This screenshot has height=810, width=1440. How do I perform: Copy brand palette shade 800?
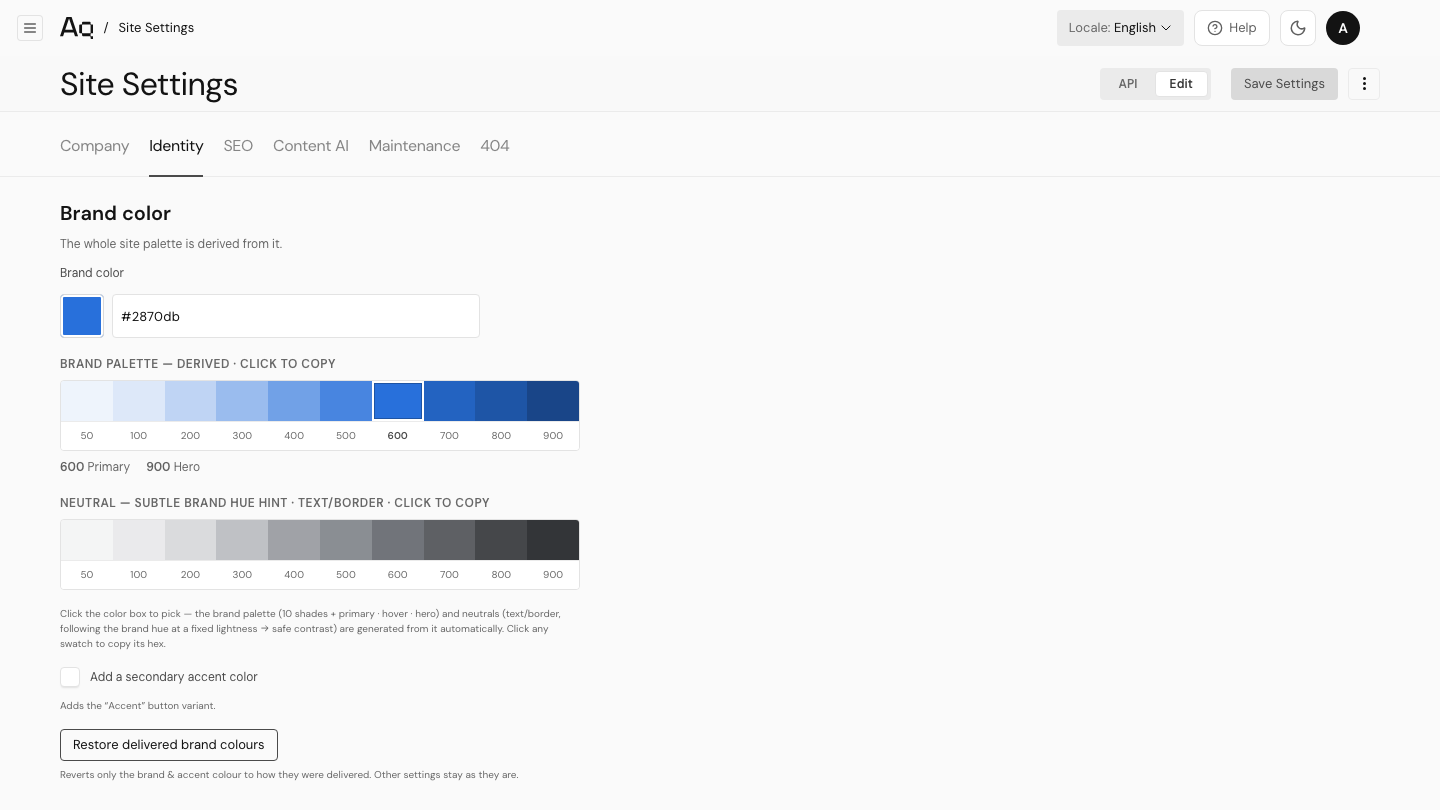click(x=501, y=401)
